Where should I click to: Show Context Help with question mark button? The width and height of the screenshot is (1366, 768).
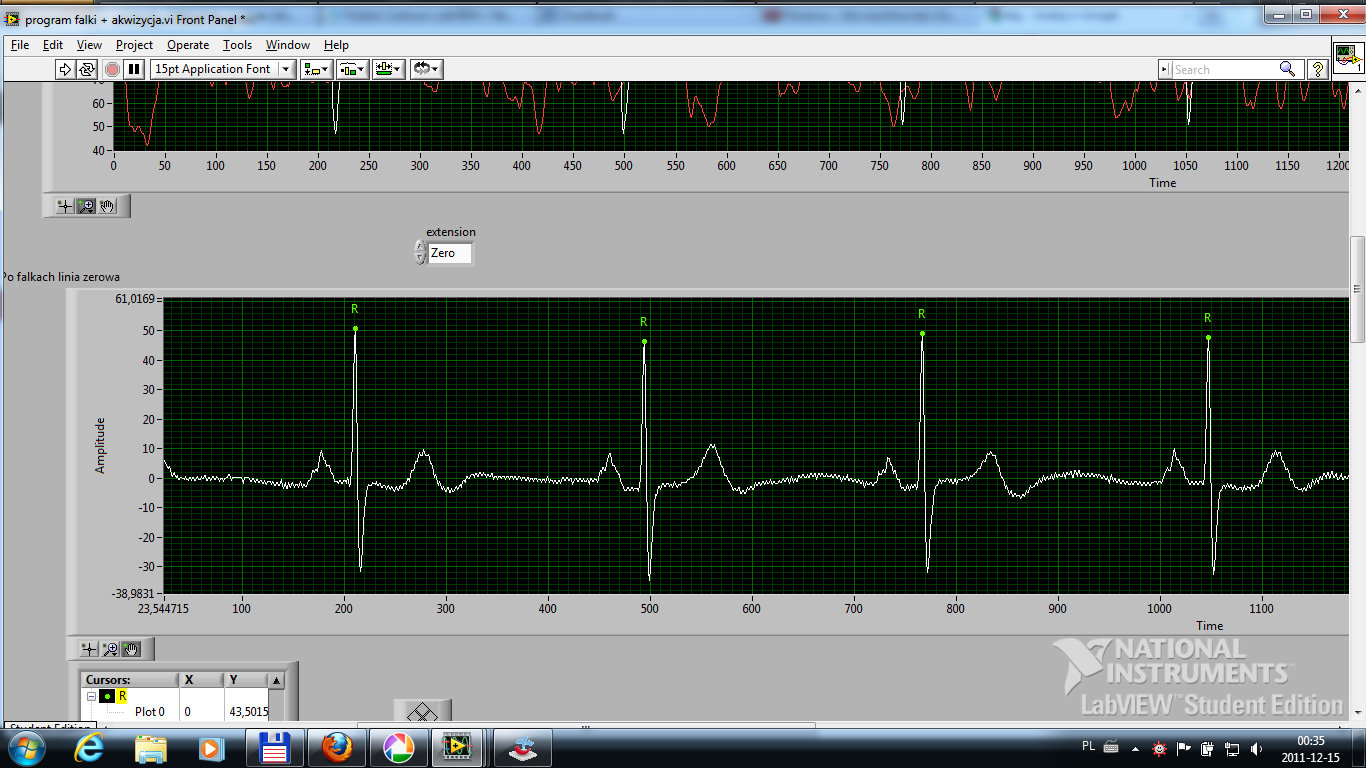pyautogui.click(x=1318, y=69)
